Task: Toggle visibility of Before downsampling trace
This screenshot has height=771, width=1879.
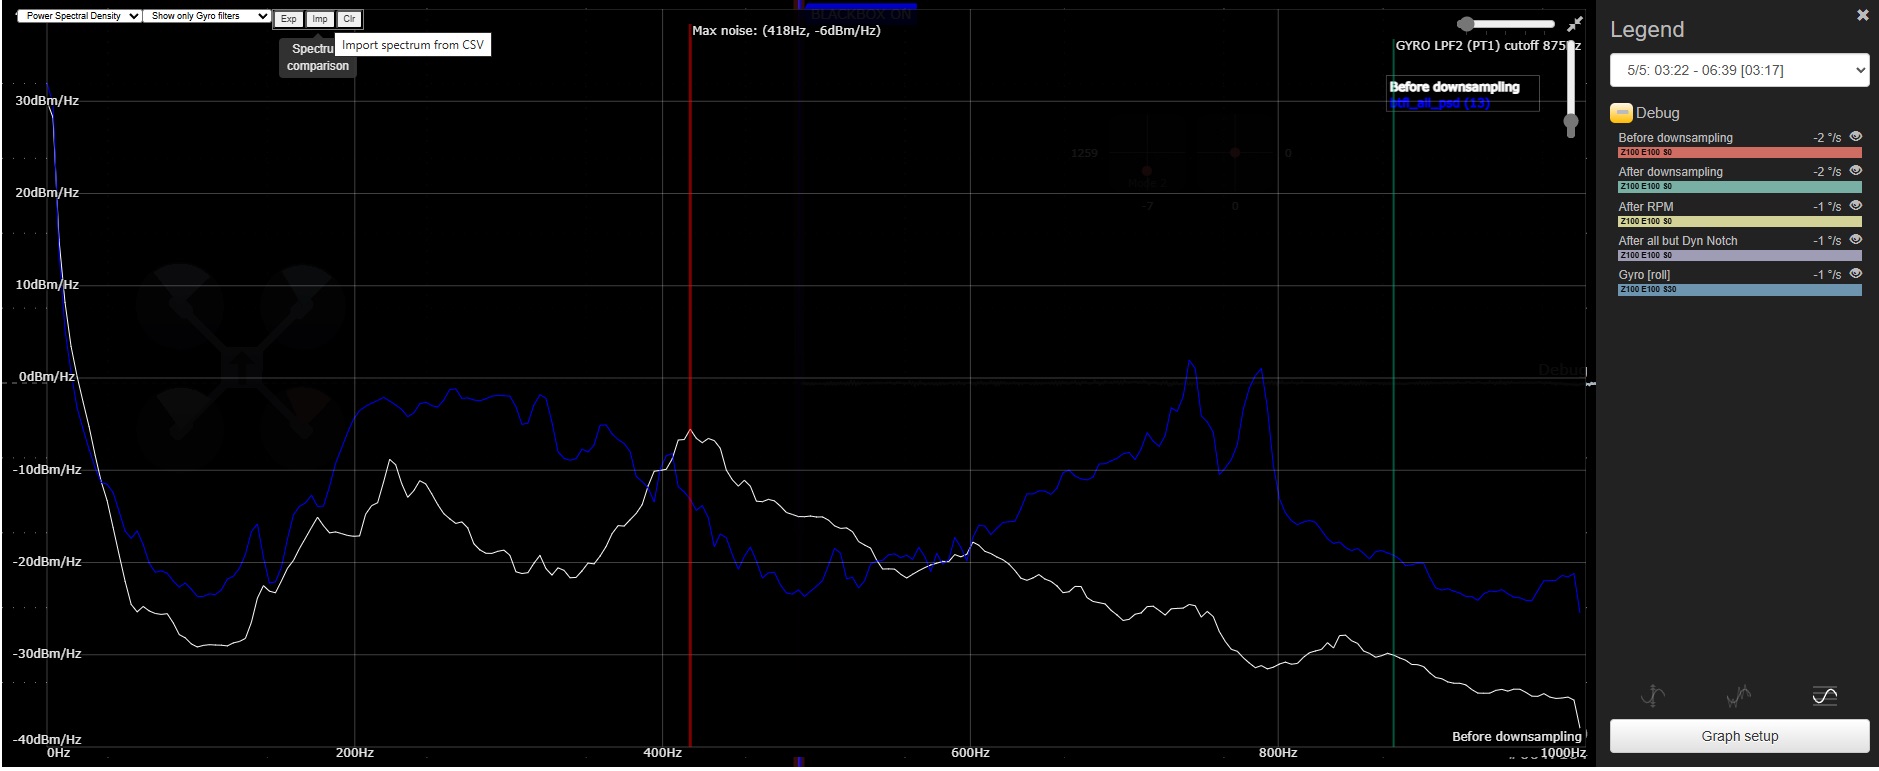Action: [x=1855, y=137]
